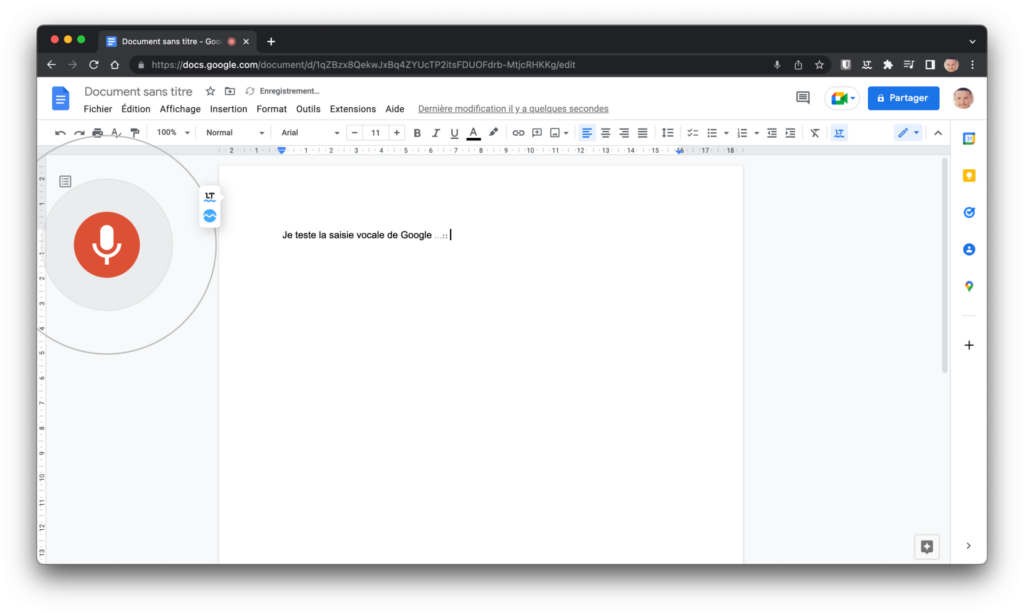Open the Normal paragraph style dropdown
1024x613 pixels.
click(x=234, y=133)
